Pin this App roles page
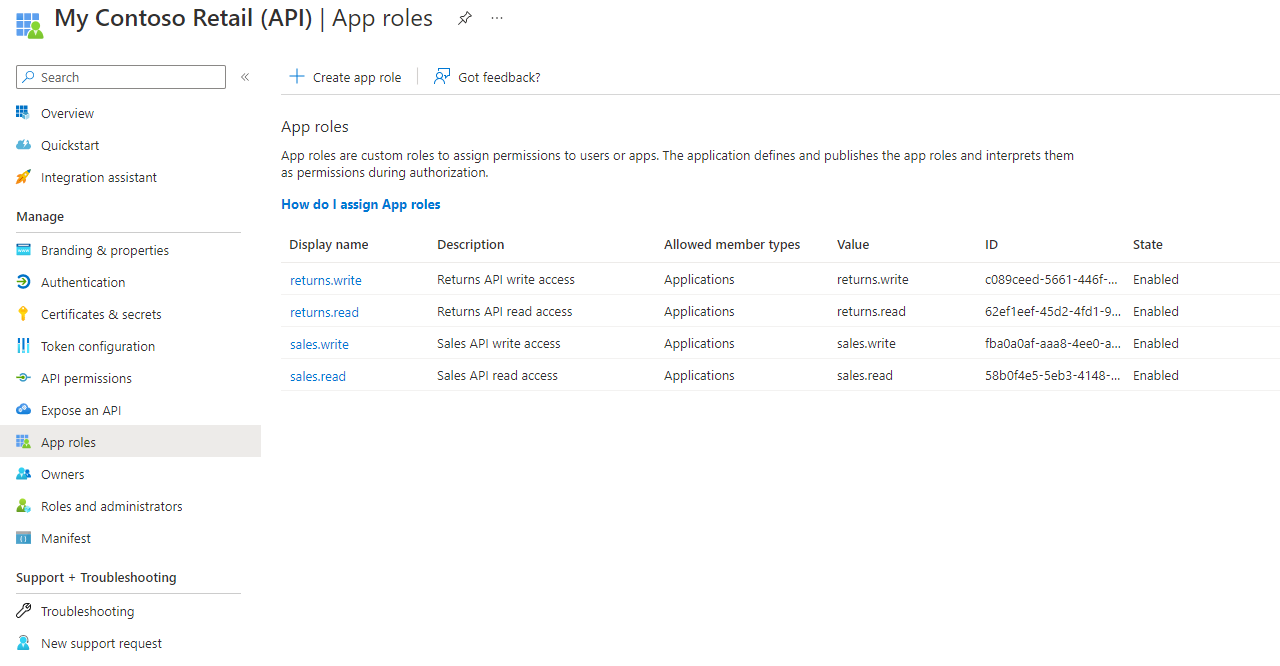This screenshot has height=666, width=1280. 465,19
